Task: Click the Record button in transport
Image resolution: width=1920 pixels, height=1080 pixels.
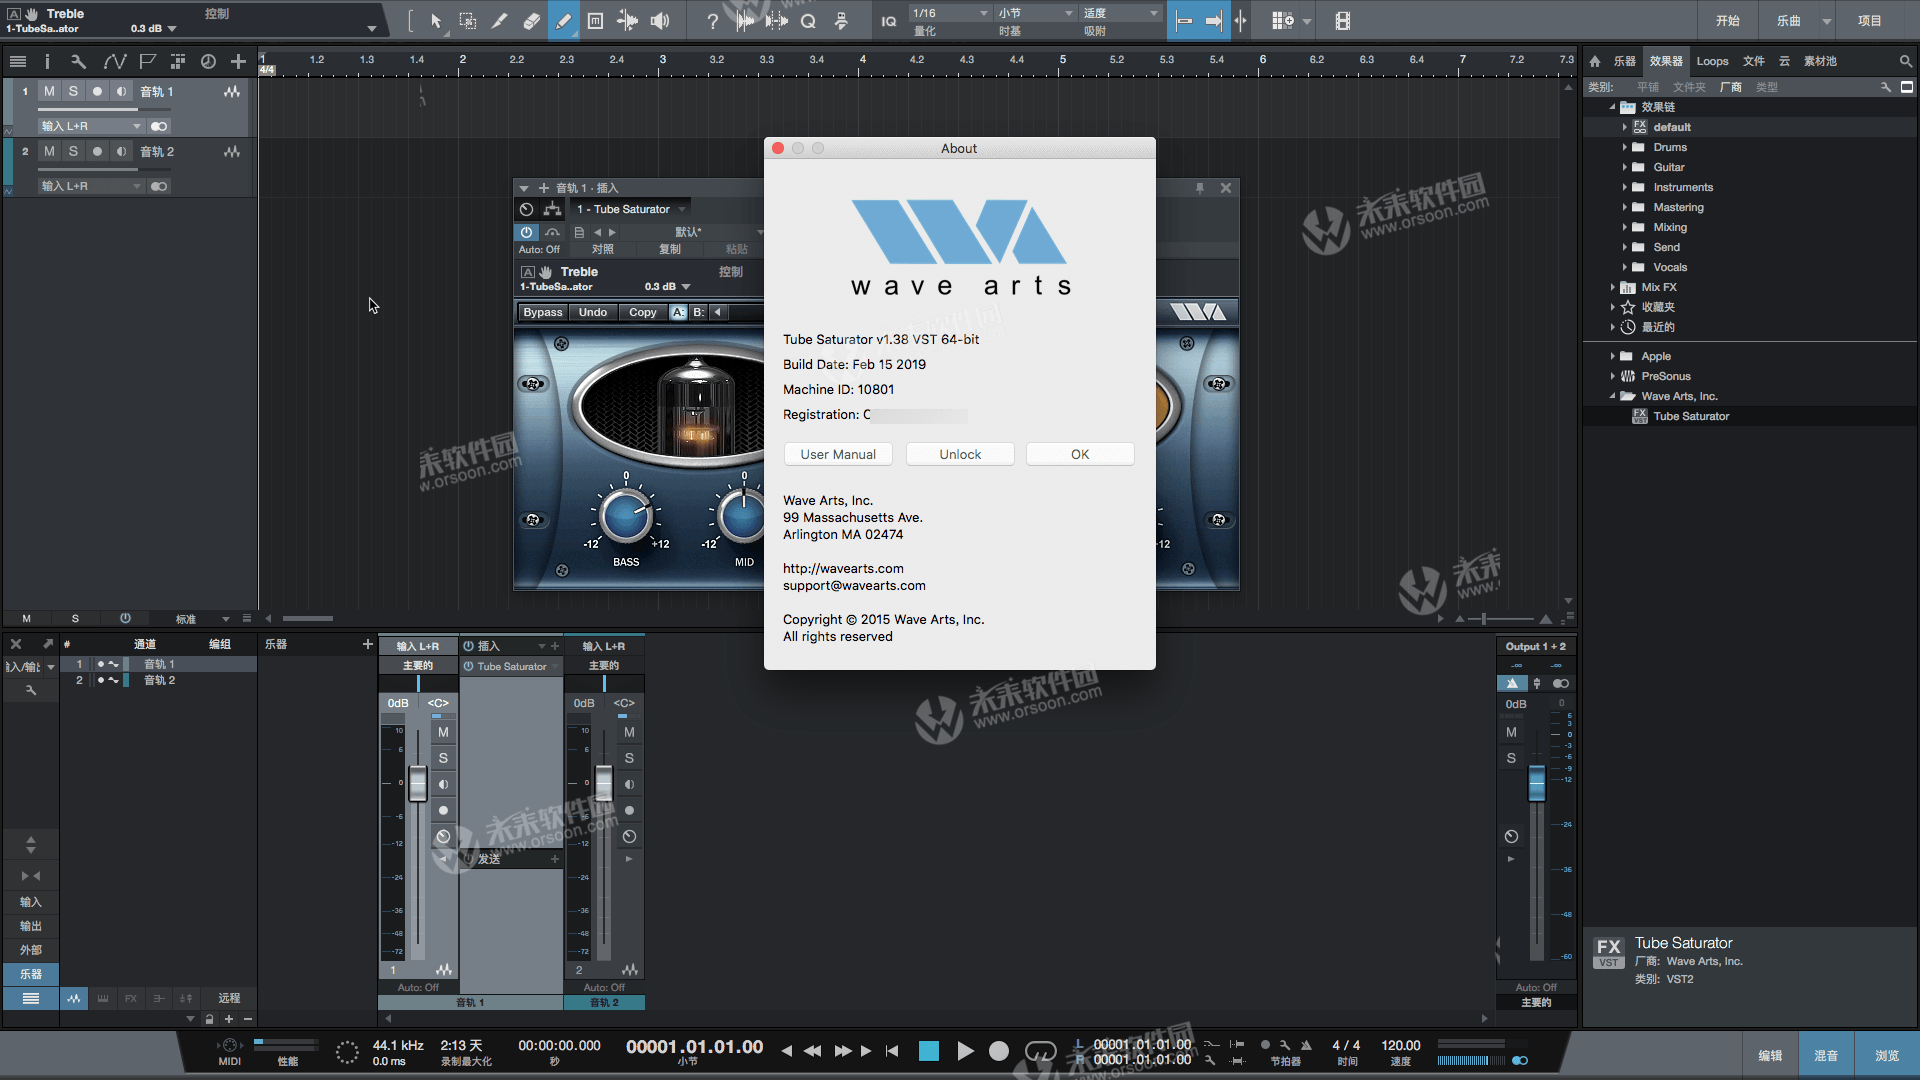Action: (998, 1051)
